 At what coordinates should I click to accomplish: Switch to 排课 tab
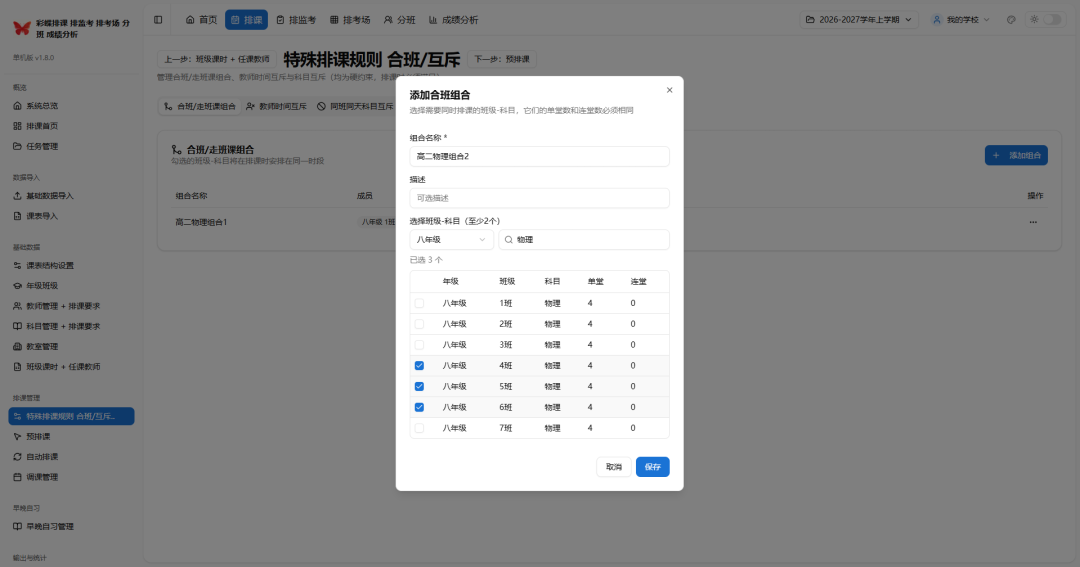(x=247, y=20)
